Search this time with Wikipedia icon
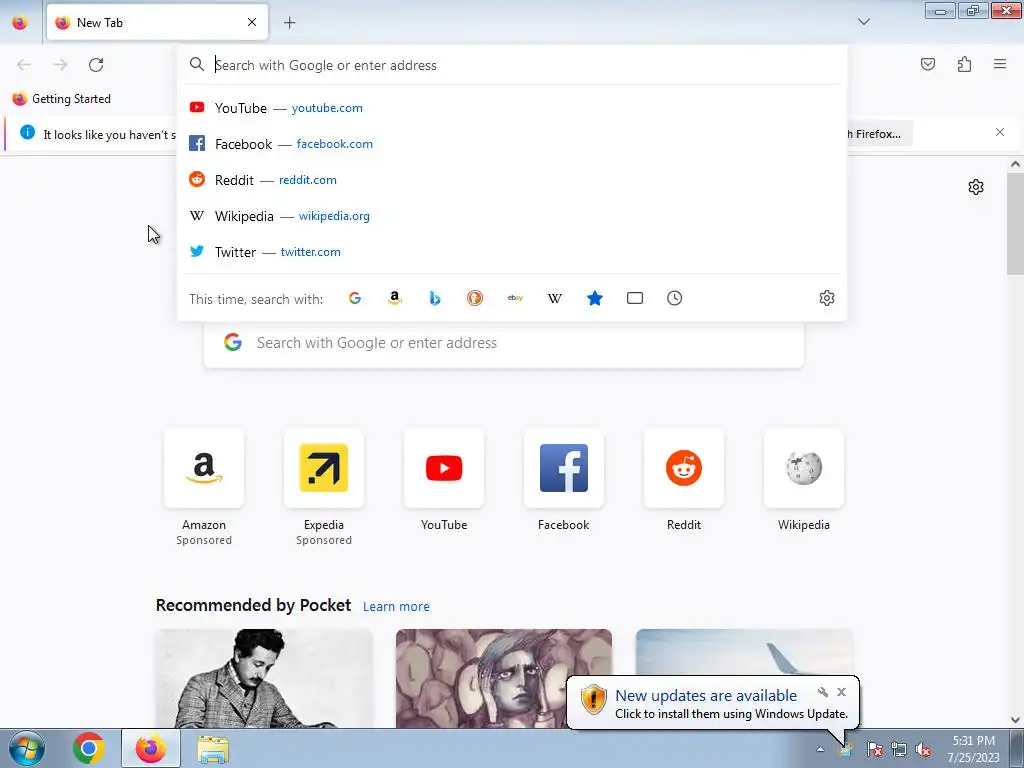This screenshot has height=768, width=1024. 554,298
